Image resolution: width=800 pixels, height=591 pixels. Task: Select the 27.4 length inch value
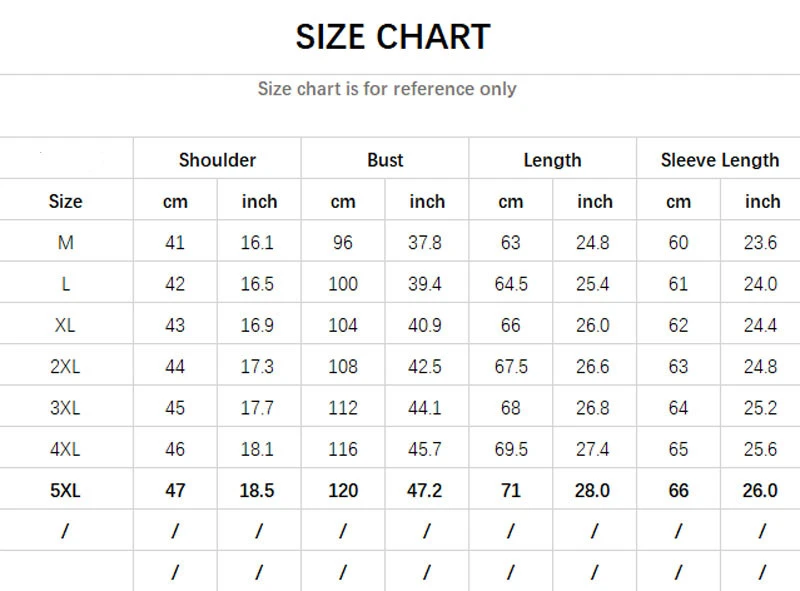[x=594, y=449]
